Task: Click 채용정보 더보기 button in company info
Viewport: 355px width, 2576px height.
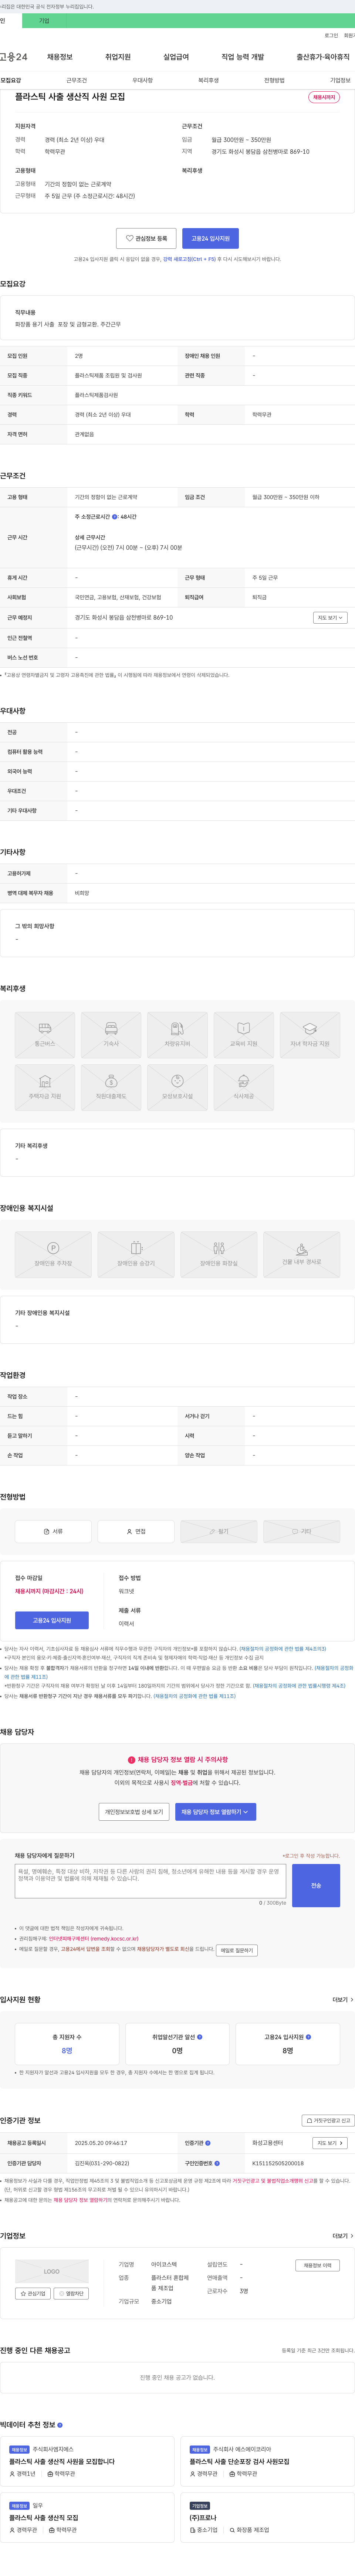Action: (x=318, y=2265)
